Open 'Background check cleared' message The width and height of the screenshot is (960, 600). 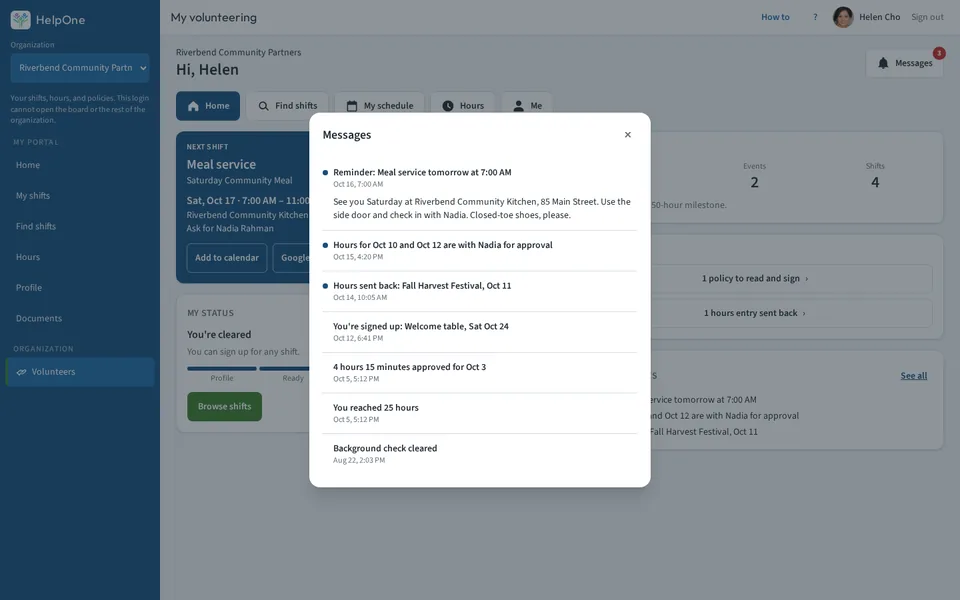tap(479, 454)
